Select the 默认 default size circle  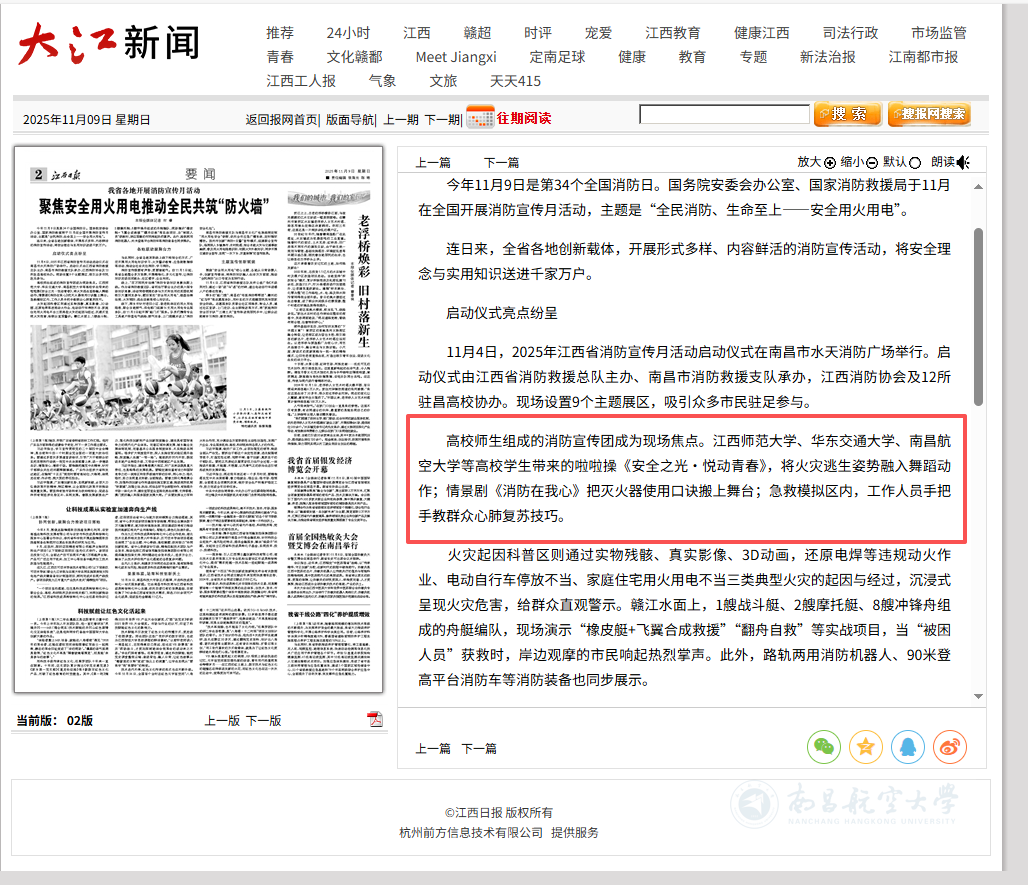(915, 162)
